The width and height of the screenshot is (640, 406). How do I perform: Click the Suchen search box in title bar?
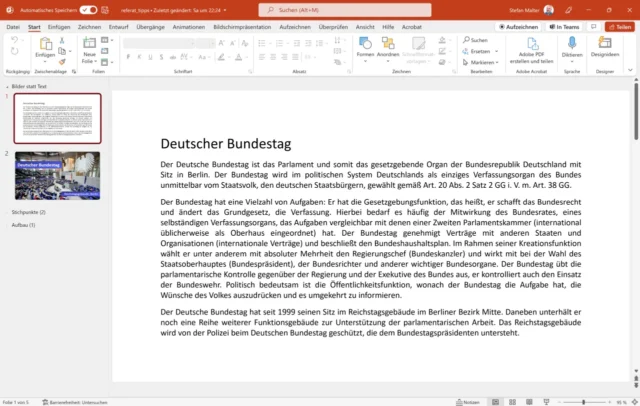[330, 9]
